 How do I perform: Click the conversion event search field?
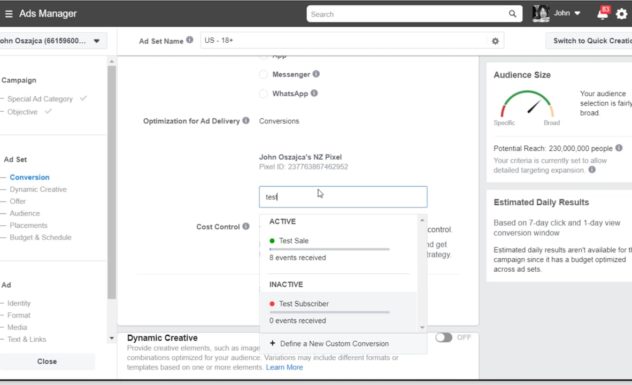pos(343,197)
